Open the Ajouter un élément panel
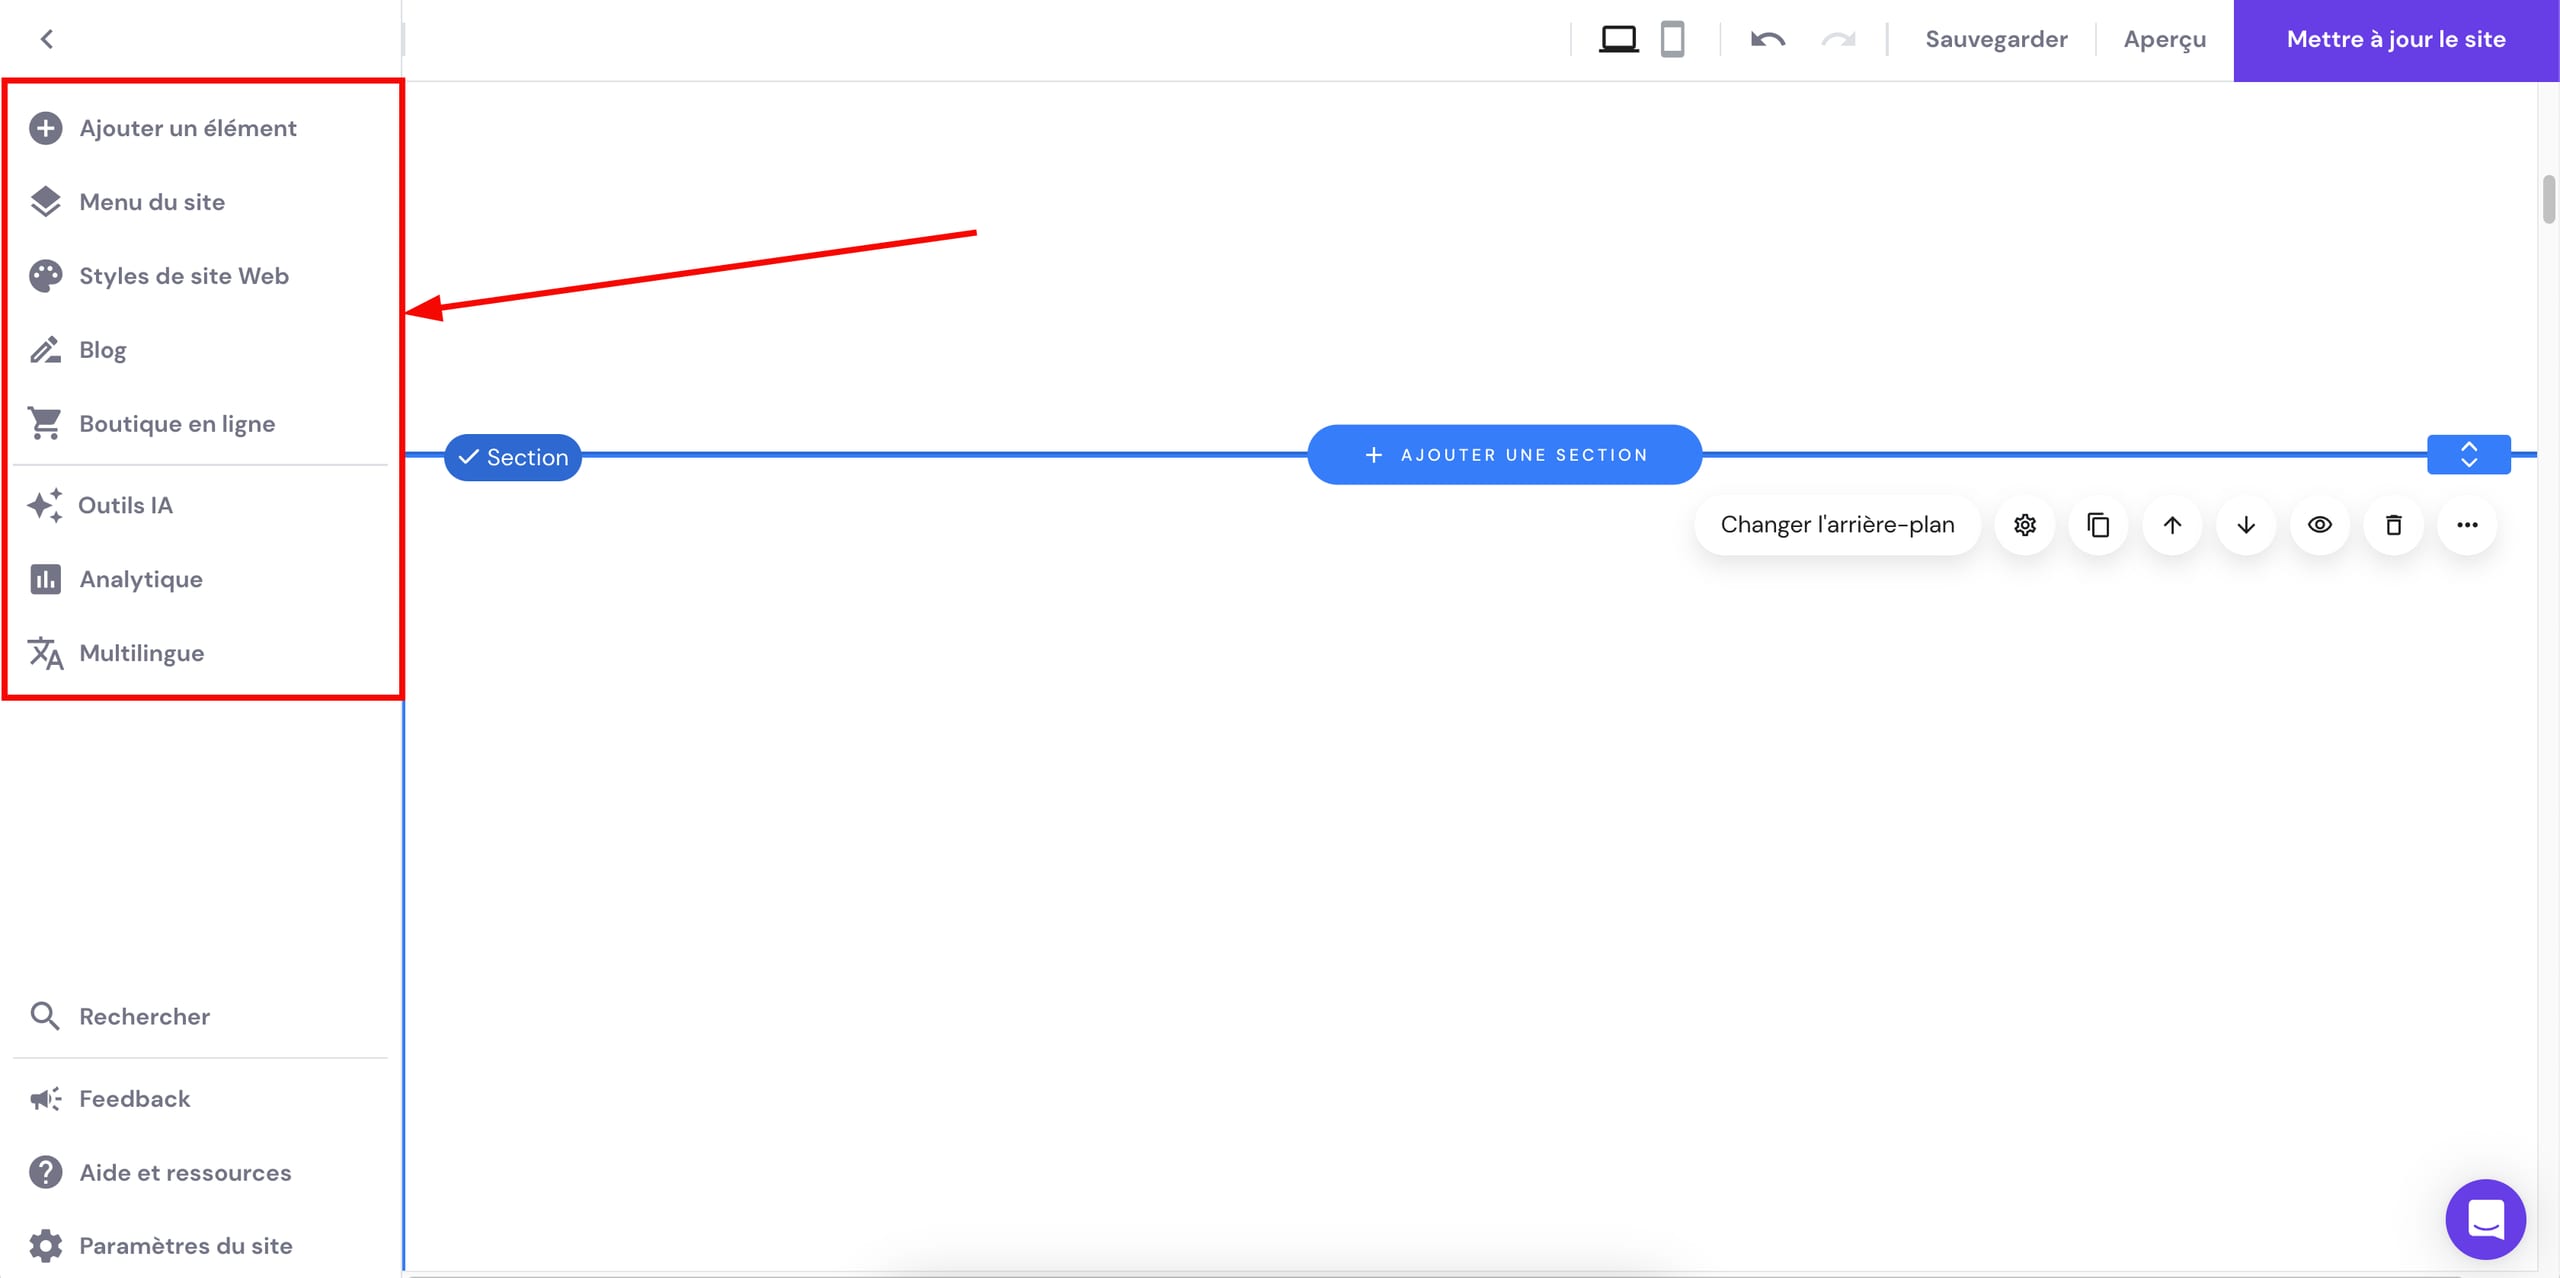 pyautogui.click(x=188, y=127)
